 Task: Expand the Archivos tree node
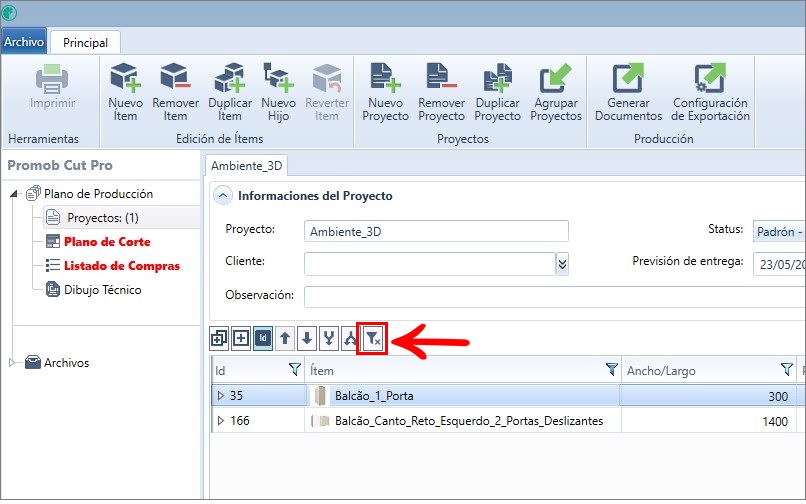(x=12, y=363)
